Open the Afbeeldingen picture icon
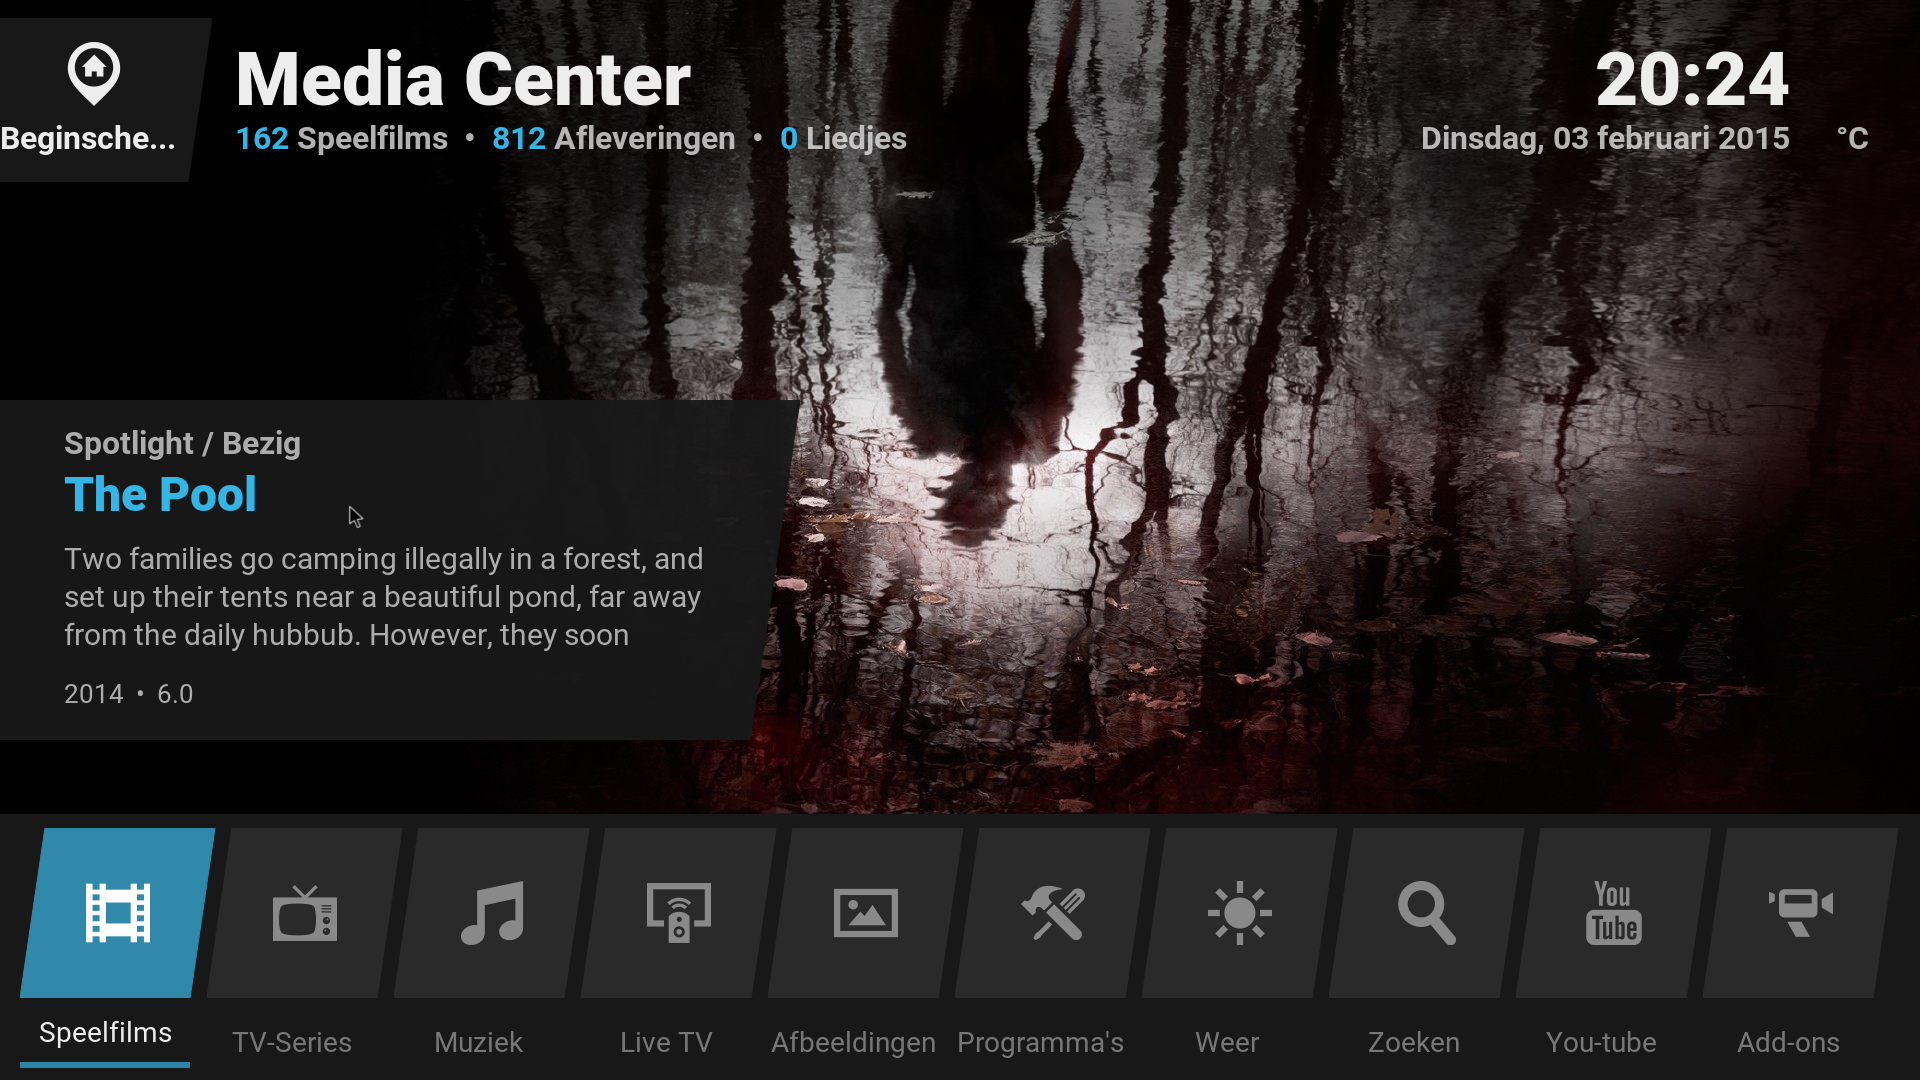 pyautogui.click(x=866, y=913)
